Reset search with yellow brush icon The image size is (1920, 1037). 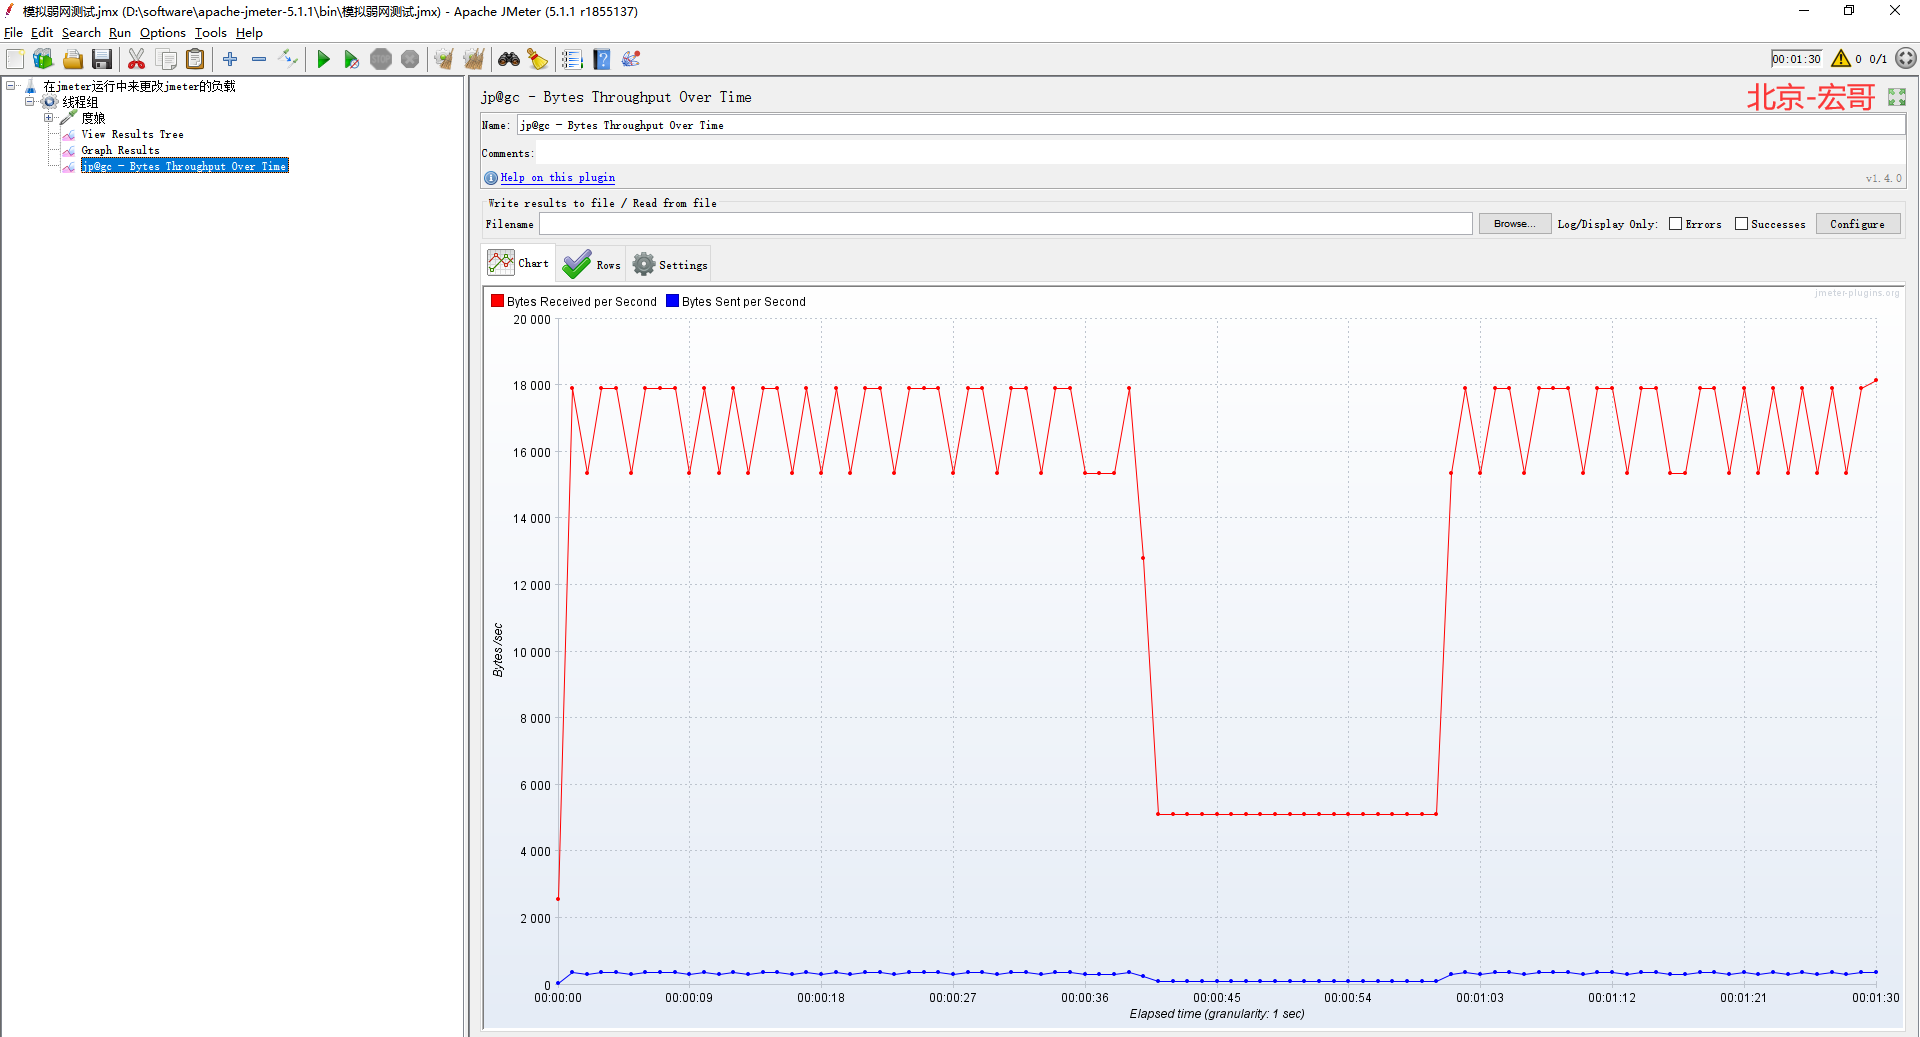(x=538, y=60)
